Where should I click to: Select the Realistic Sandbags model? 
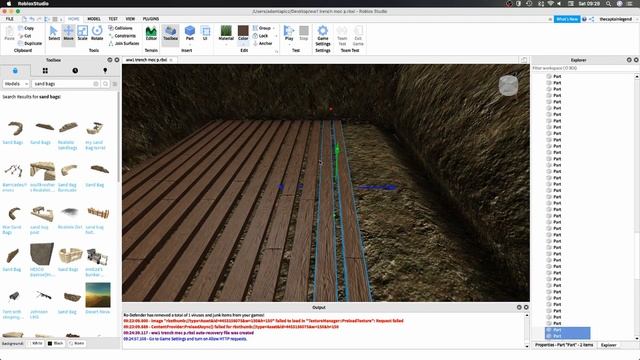(68, 136)
